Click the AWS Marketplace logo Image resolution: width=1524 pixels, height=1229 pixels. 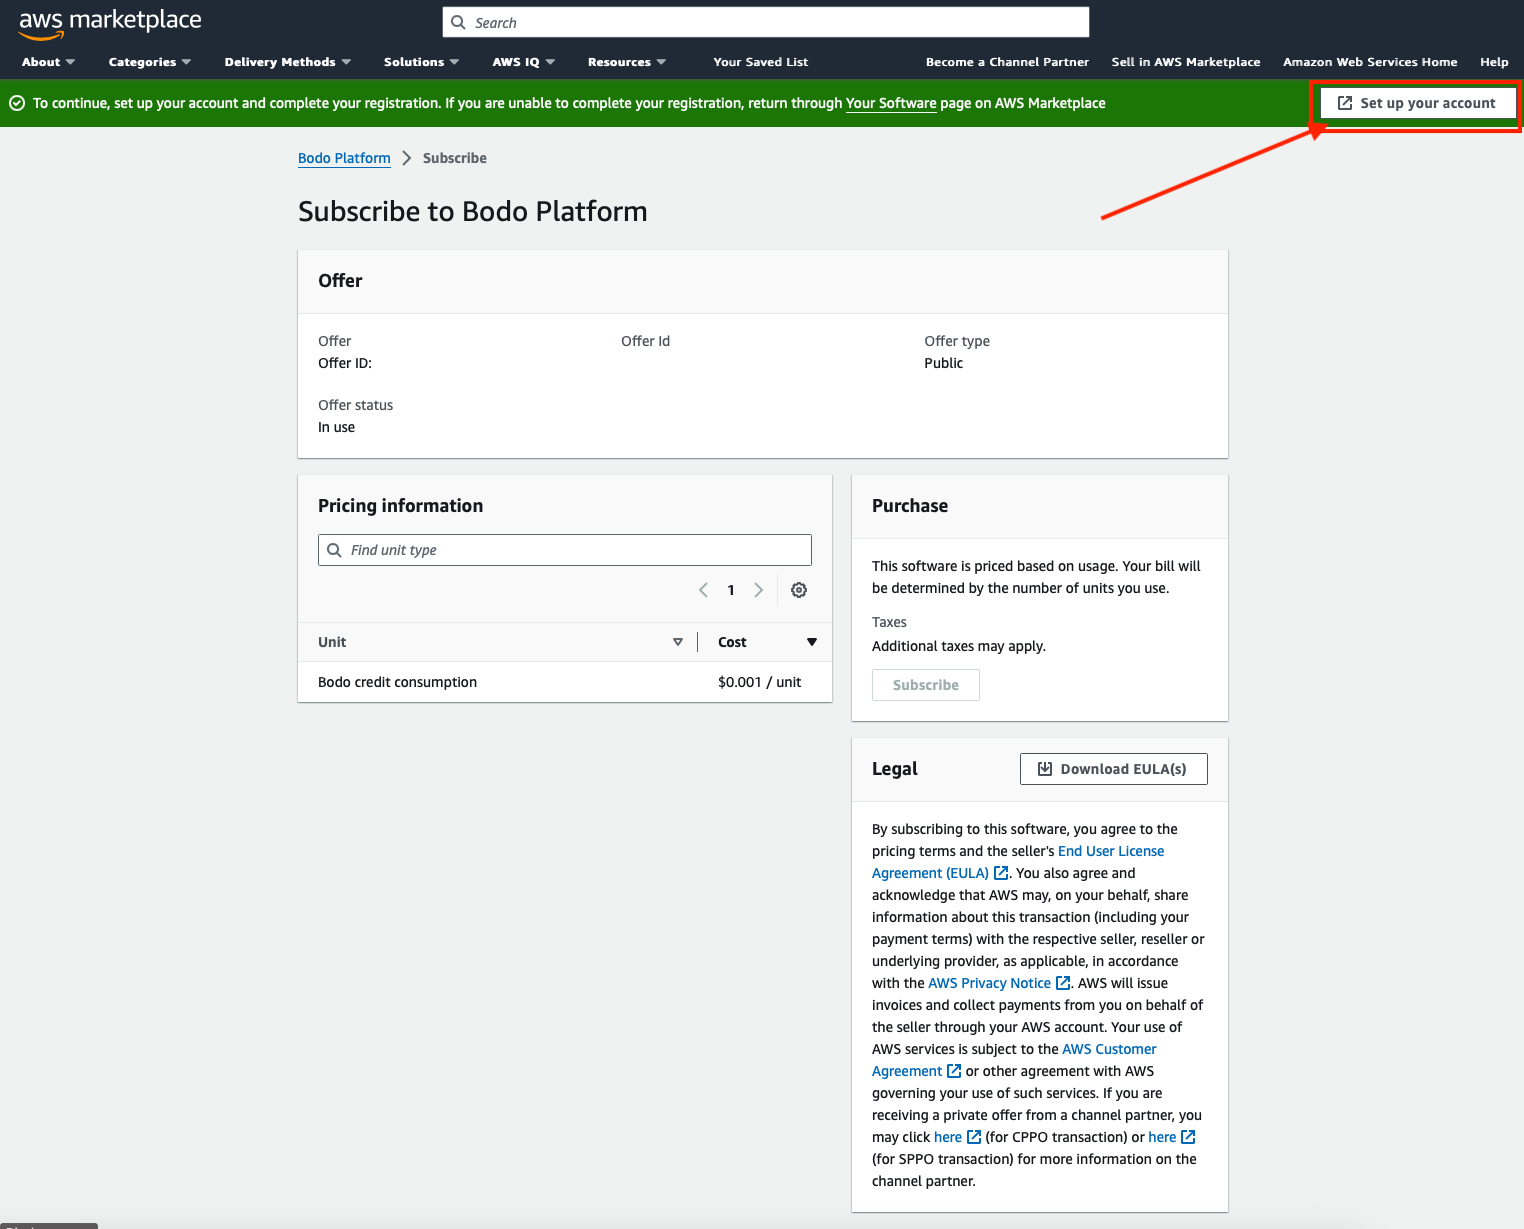pos(110,23)
